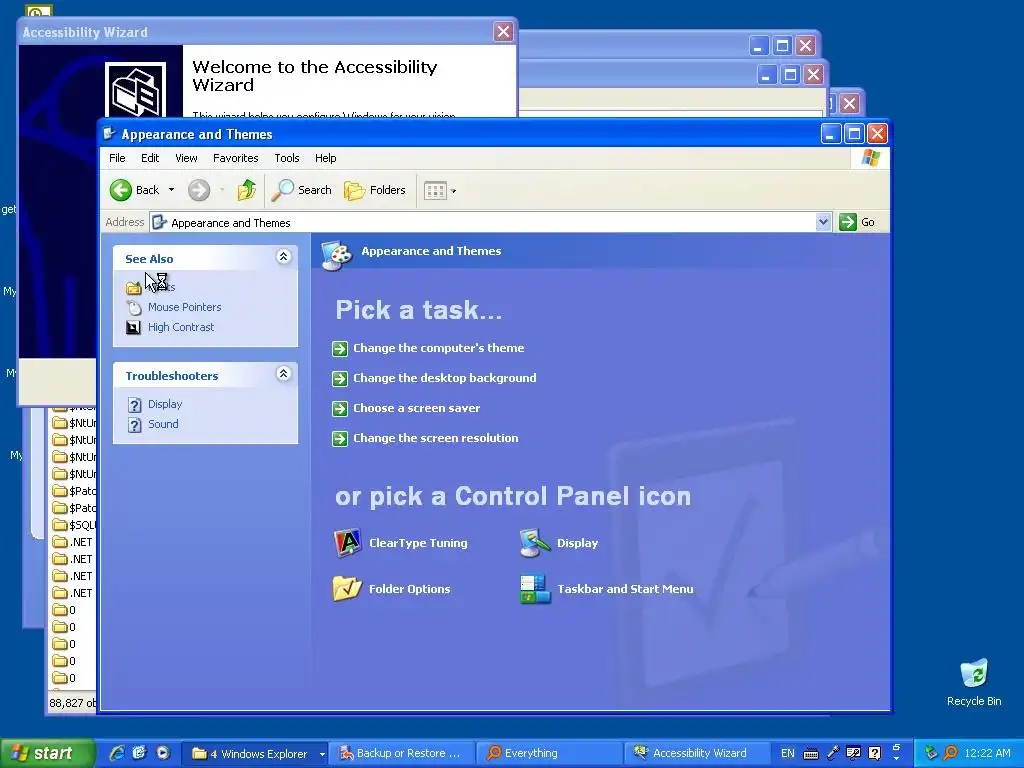Viewport: 1024px width, 768px height.
Task: Go up one folder level
Action: click(246, 190)
